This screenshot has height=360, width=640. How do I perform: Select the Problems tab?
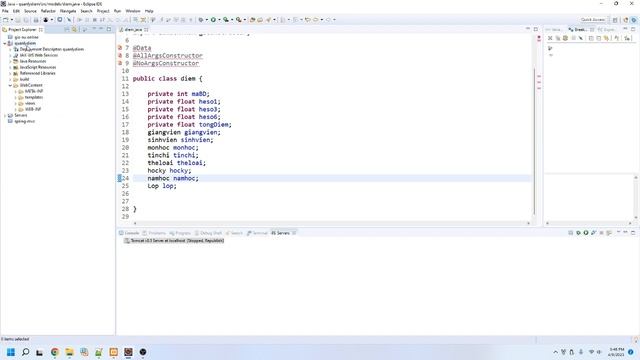(154, 233)
